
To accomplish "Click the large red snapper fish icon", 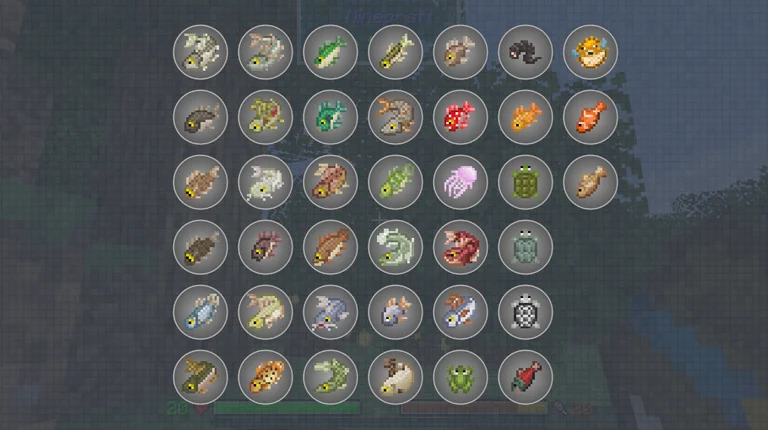I will tap(460, 247).
